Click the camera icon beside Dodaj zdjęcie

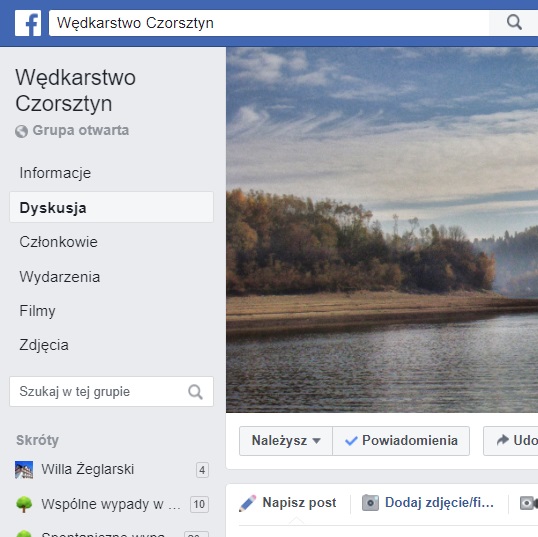point(371,503)
